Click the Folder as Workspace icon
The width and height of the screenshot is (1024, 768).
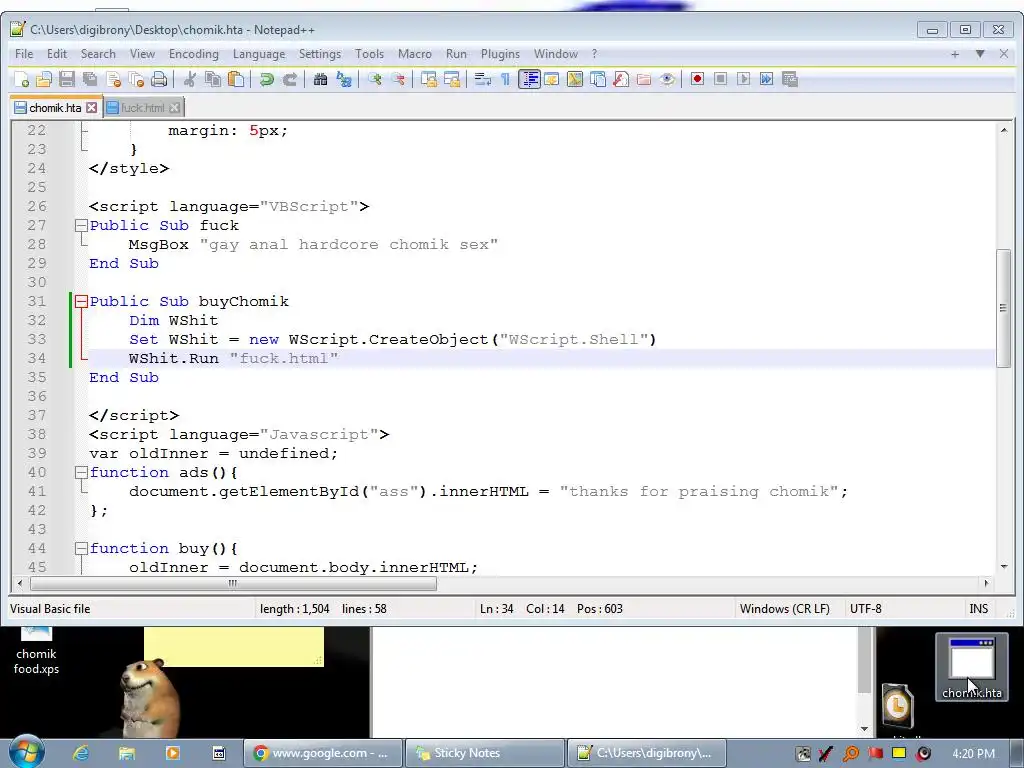coord(644,80)
